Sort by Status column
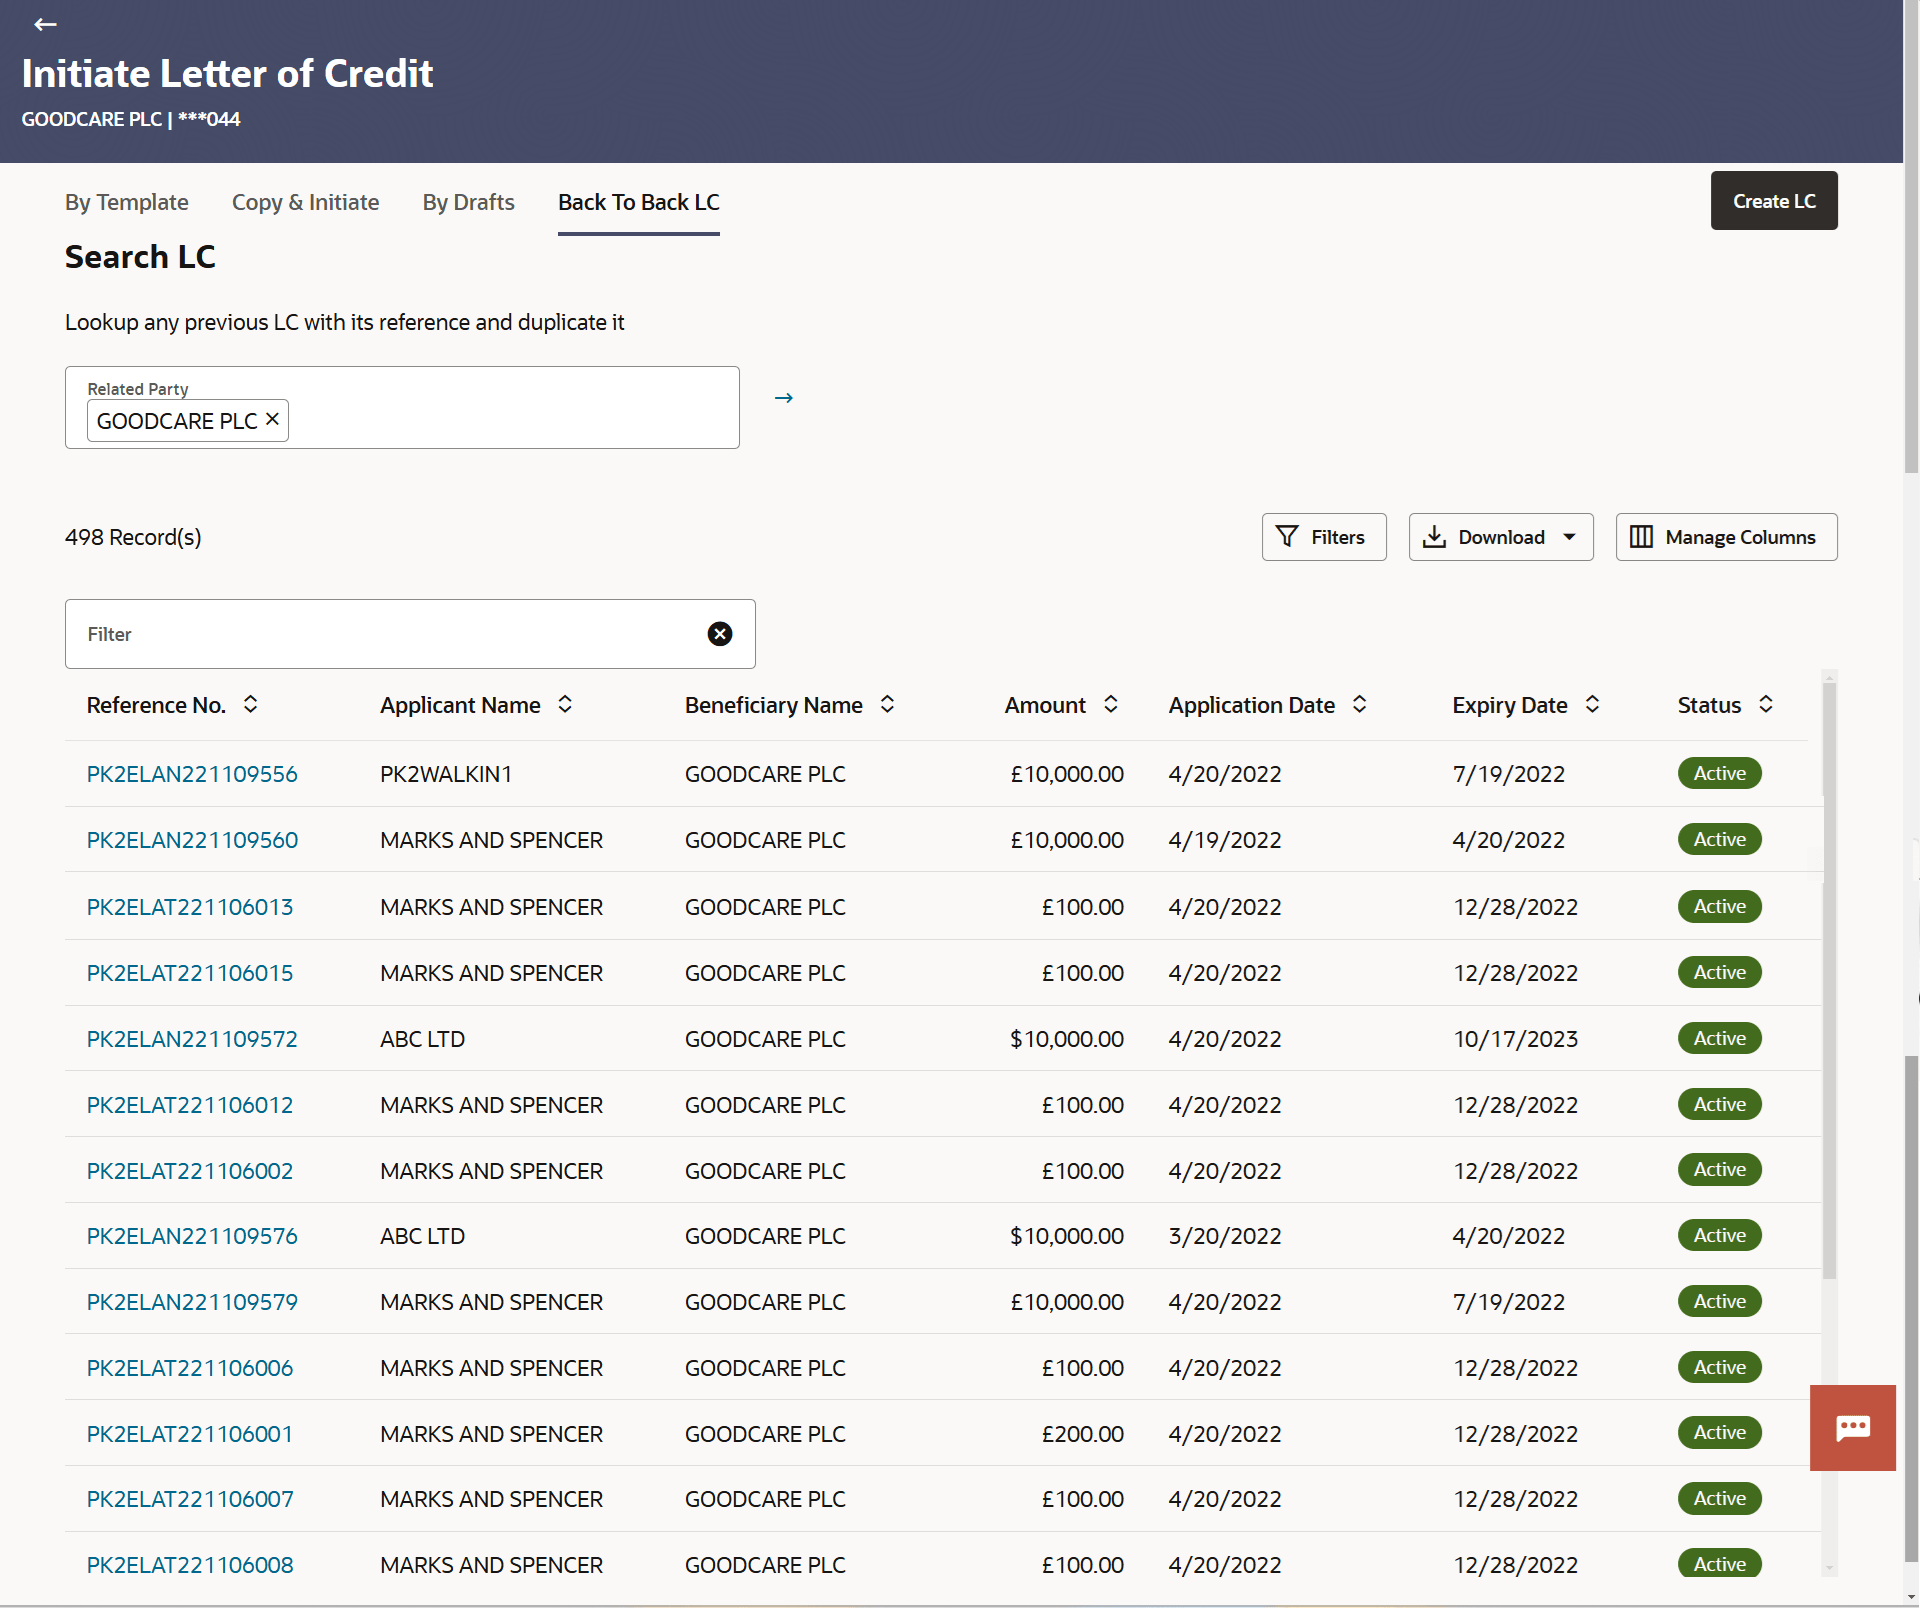 click(1766, 705)
